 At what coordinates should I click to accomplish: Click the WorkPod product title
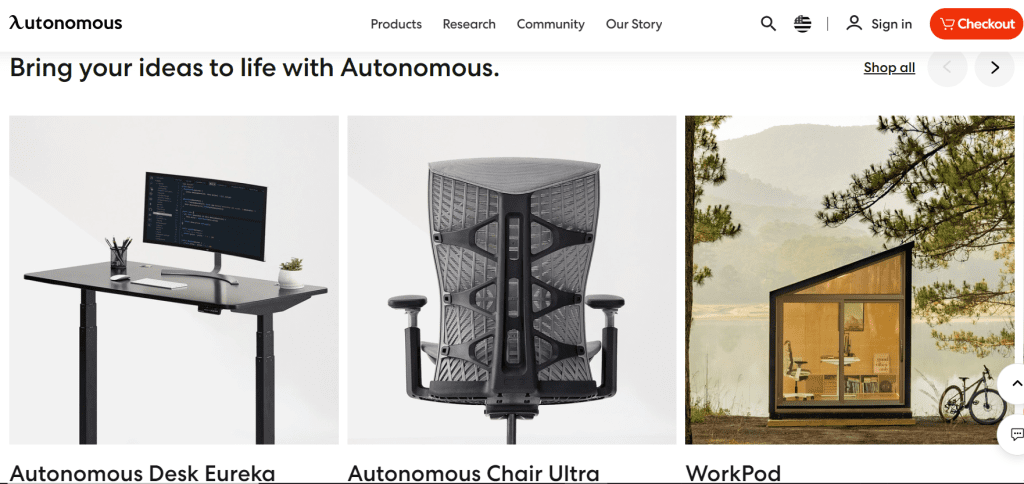tap(733, 474)
